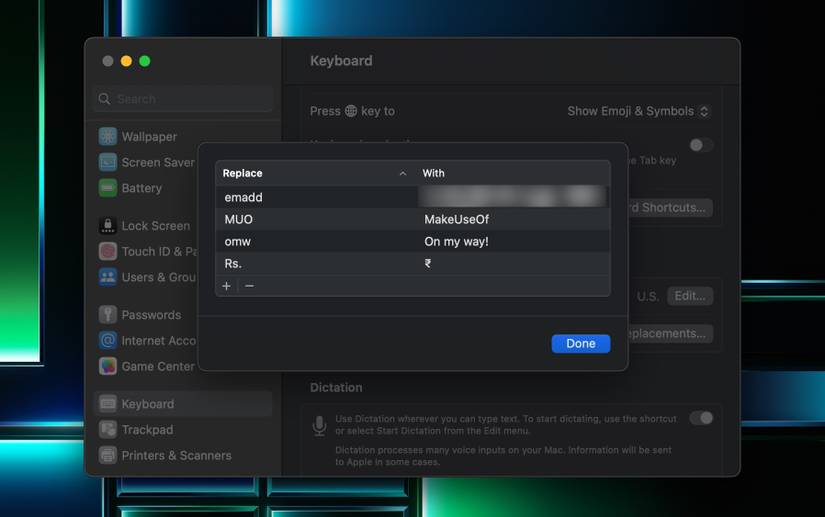
Task: Click the Search field in sidebar
Action: 183,99
